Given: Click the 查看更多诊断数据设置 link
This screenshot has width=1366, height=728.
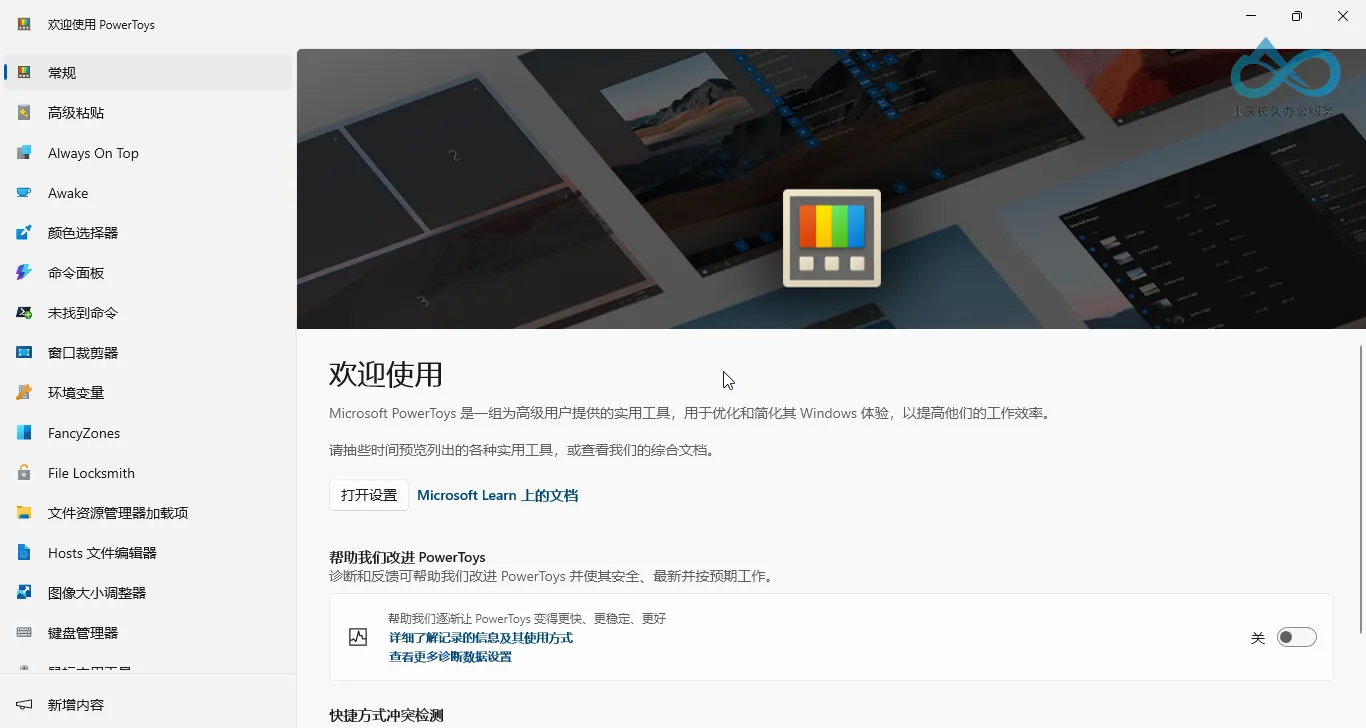Looking at the screenshot, I should pos(450,657).
